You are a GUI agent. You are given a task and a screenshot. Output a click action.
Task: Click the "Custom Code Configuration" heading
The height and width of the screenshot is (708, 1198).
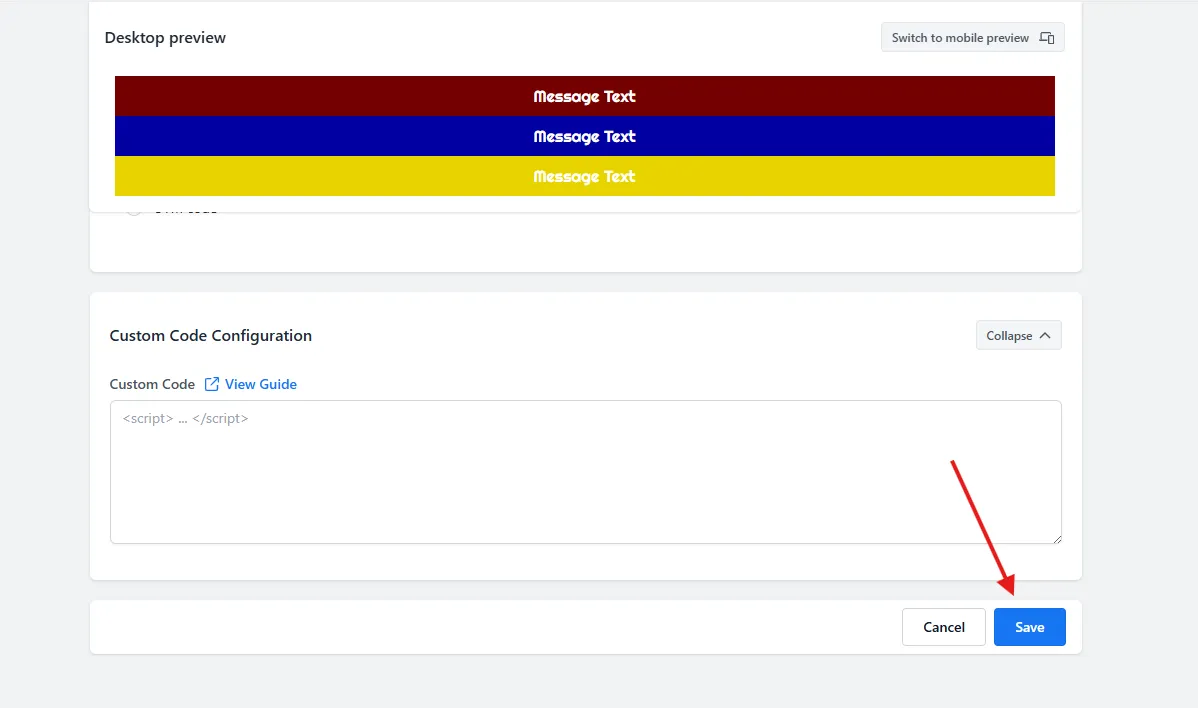tap(211, 335)
